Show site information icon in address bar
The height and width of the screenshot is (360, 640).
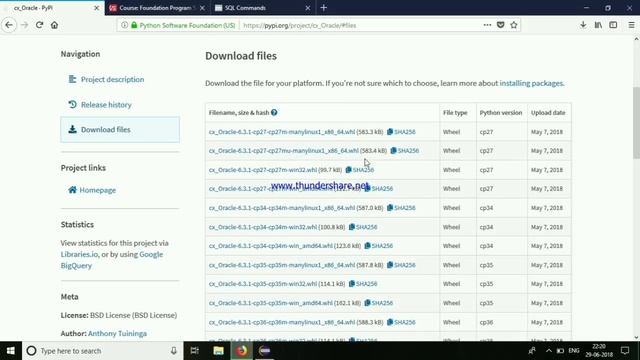click(x=124, y=25)
